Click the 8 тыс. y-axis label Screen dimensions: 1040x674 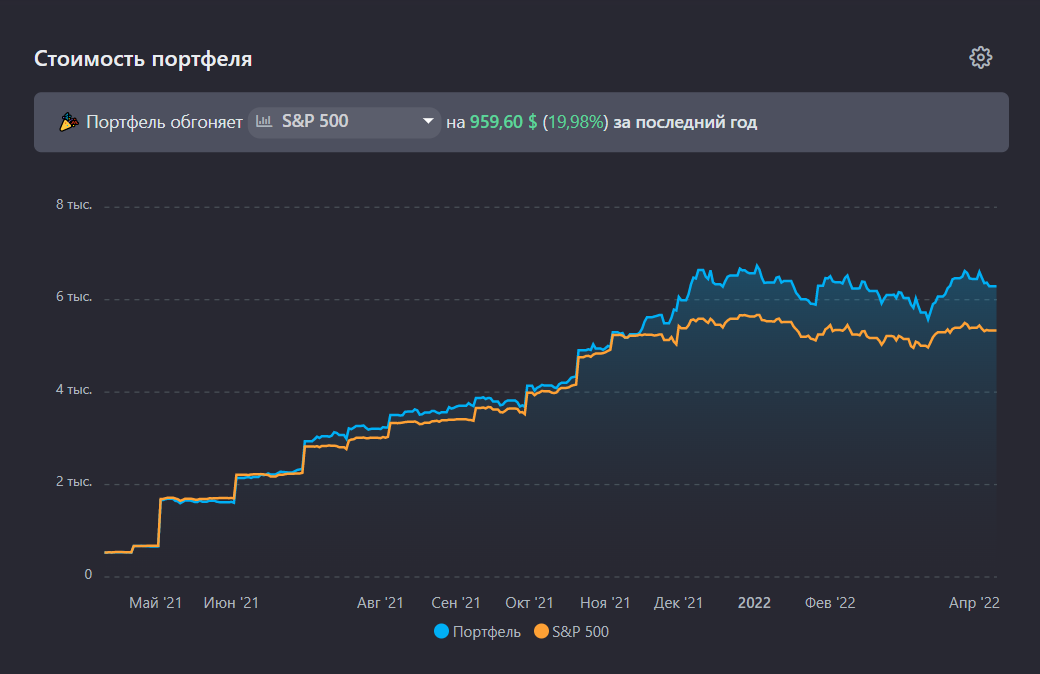[x=74, y=205]
